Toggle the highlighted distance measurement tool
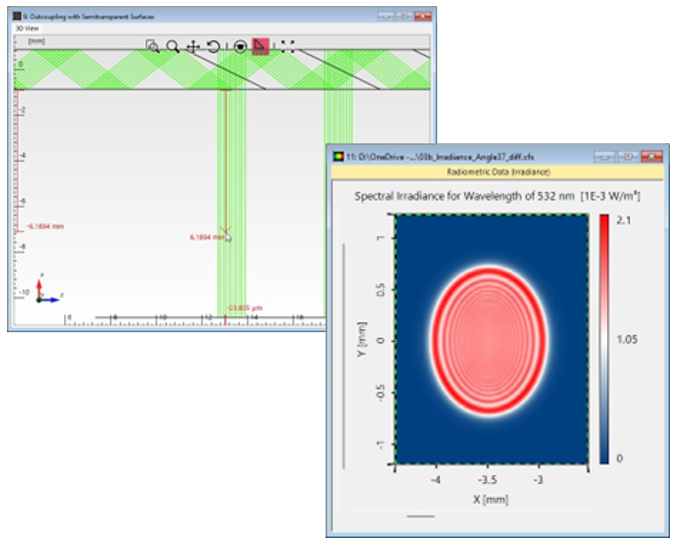Screen dimensions: 675x544 coord(260,46)
